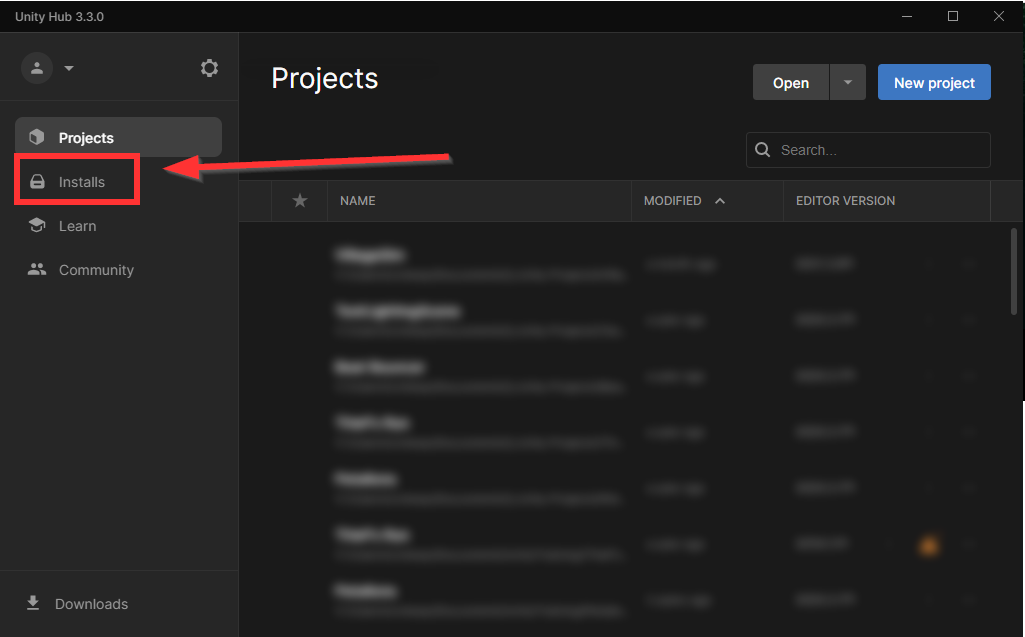Screen dimensions: 1025x637
Task: Select the first project in the list
Action: pos(480,264)
